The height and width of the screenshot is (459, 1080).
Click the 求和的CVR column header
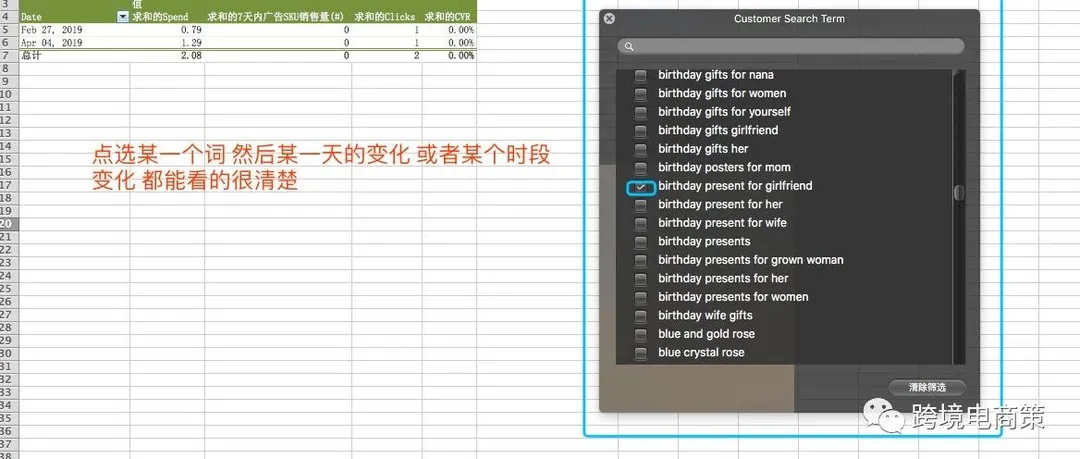(449, 17)
